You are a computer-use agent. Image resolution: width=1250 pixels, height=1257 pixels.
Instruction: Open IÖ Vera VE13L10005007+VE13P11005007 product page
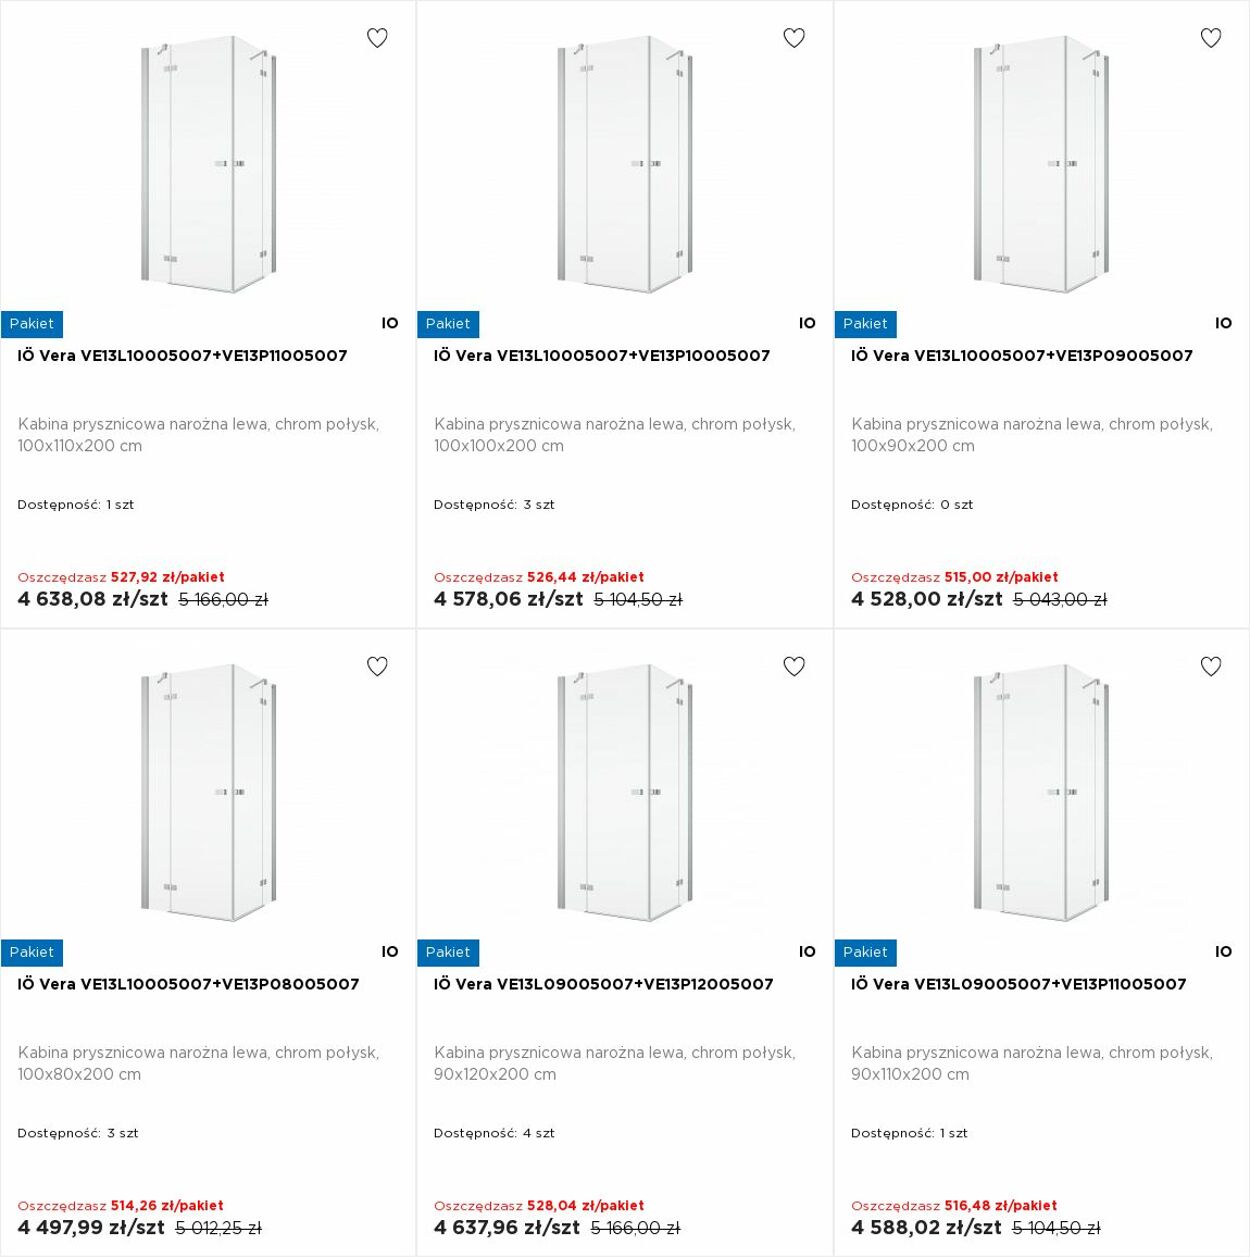182,356
